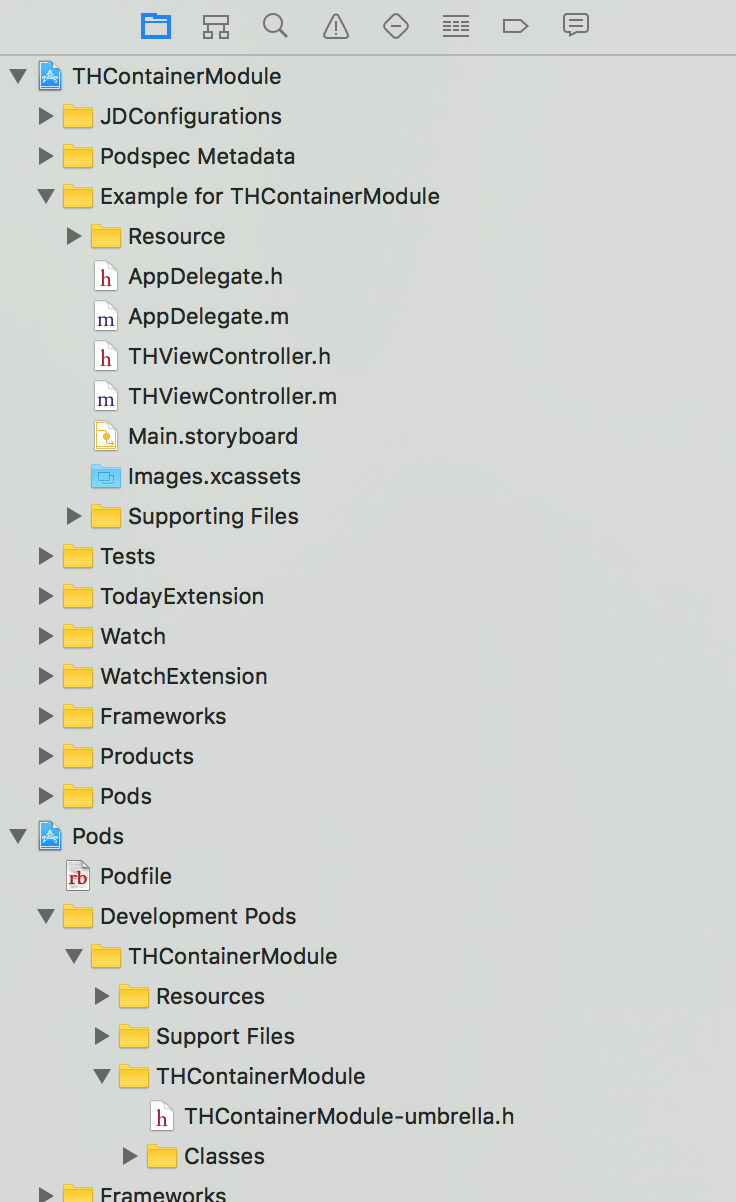Image resolution: width=736 pixels, height=1202 pixels.
Task: Expand the Supporting Files folder
Action: (x=73, y=516)
